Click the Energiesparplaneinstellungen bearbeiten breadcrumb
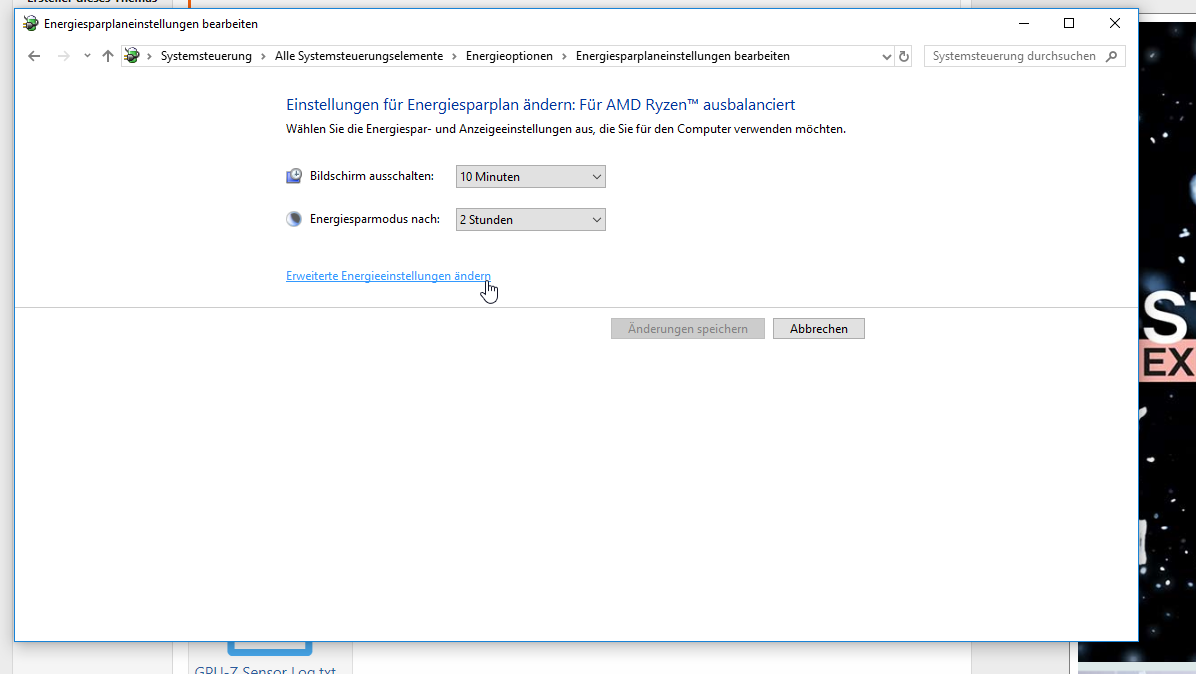 click(x=683, y=56)
